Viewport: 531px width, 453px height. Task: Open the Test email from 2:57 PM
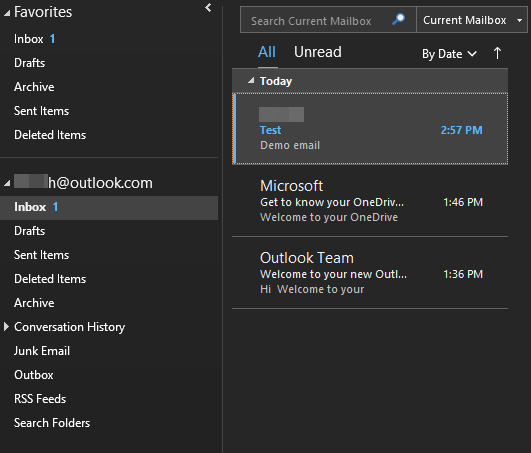(x=370, y=129)
